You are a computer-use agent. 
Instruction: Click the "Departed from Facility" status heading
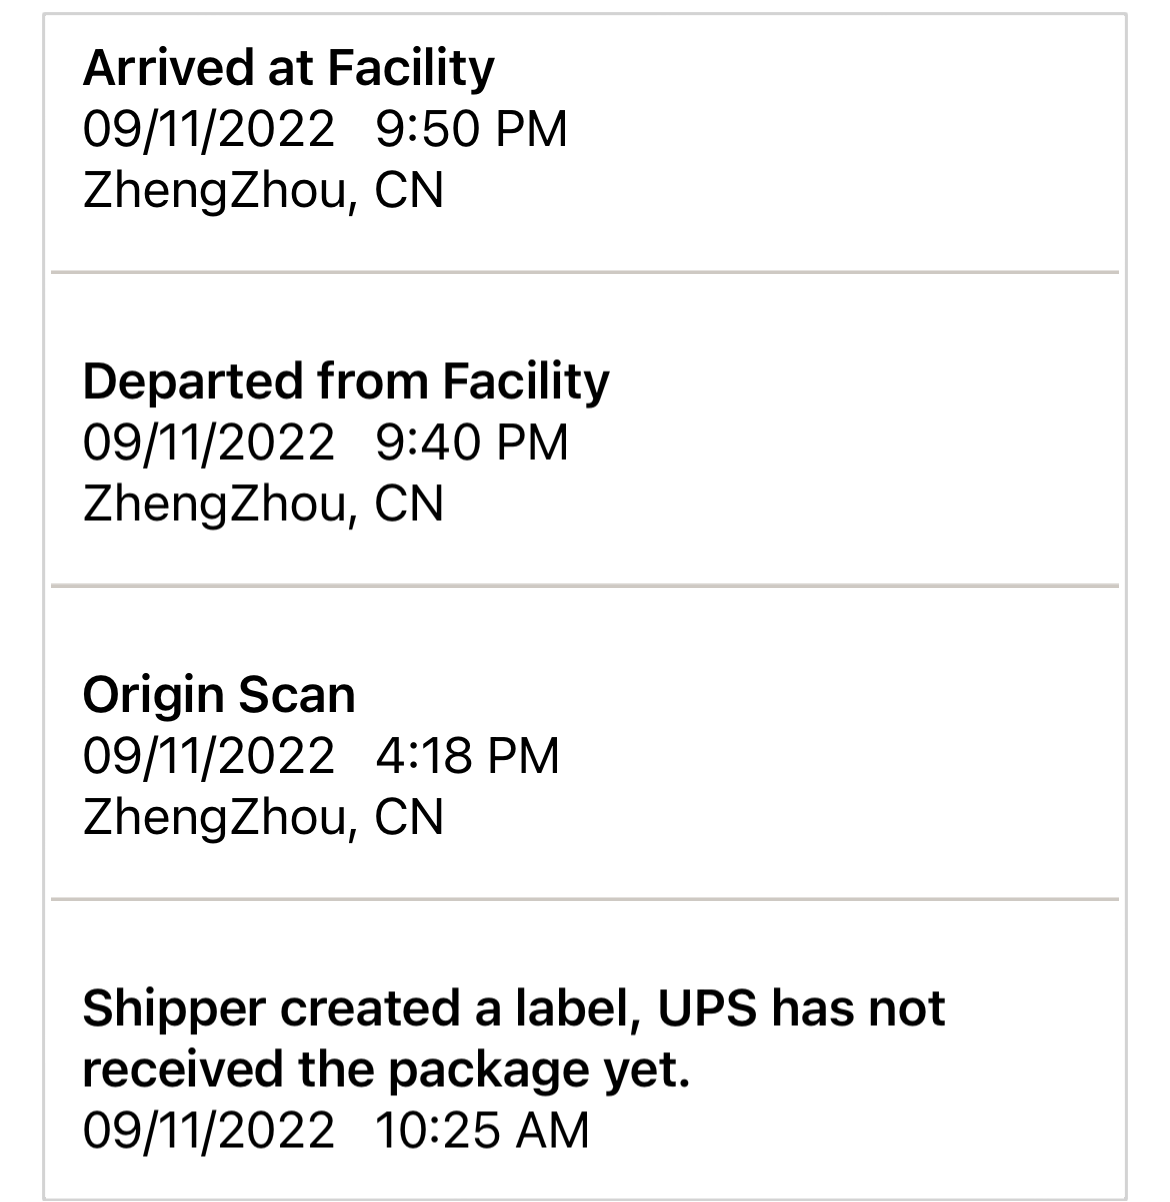(x=345, y=381)
